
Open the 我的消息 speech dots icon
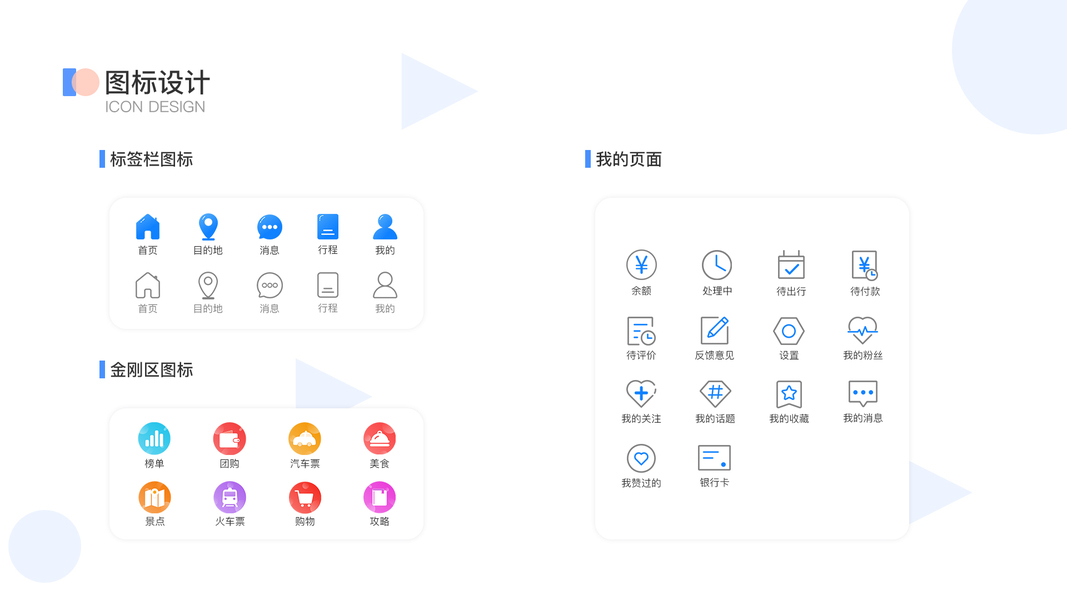(863, 393)
